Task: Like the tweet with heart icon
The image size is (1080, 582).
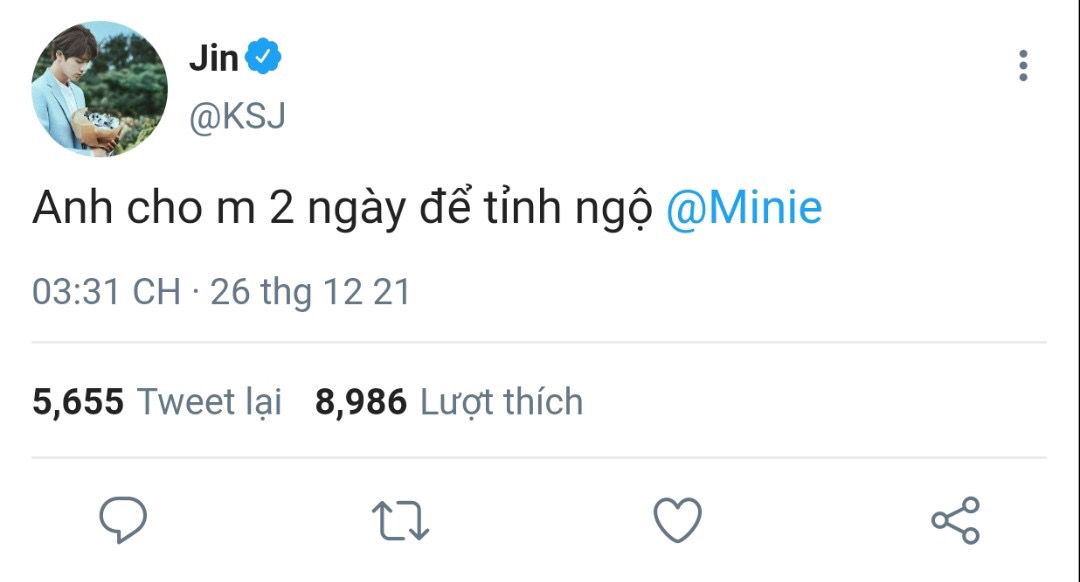Action: (678, 520)
